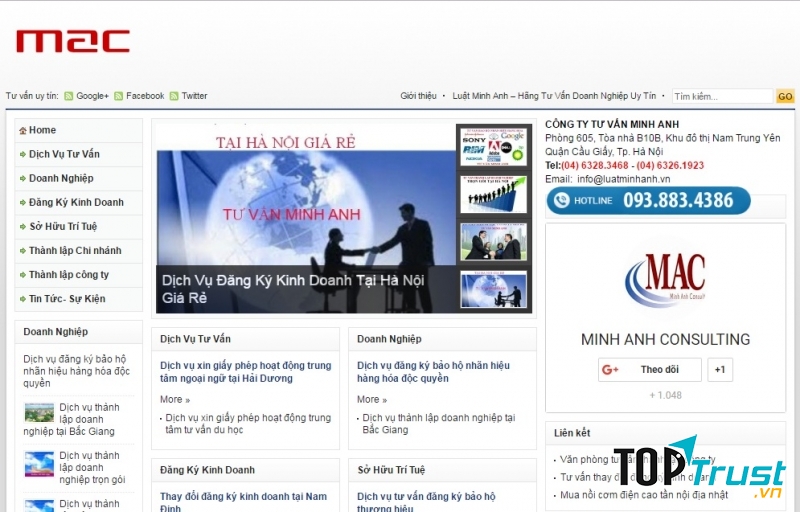Click the + 1.048 follower count
800x512 pixels.
click(665, 395)
